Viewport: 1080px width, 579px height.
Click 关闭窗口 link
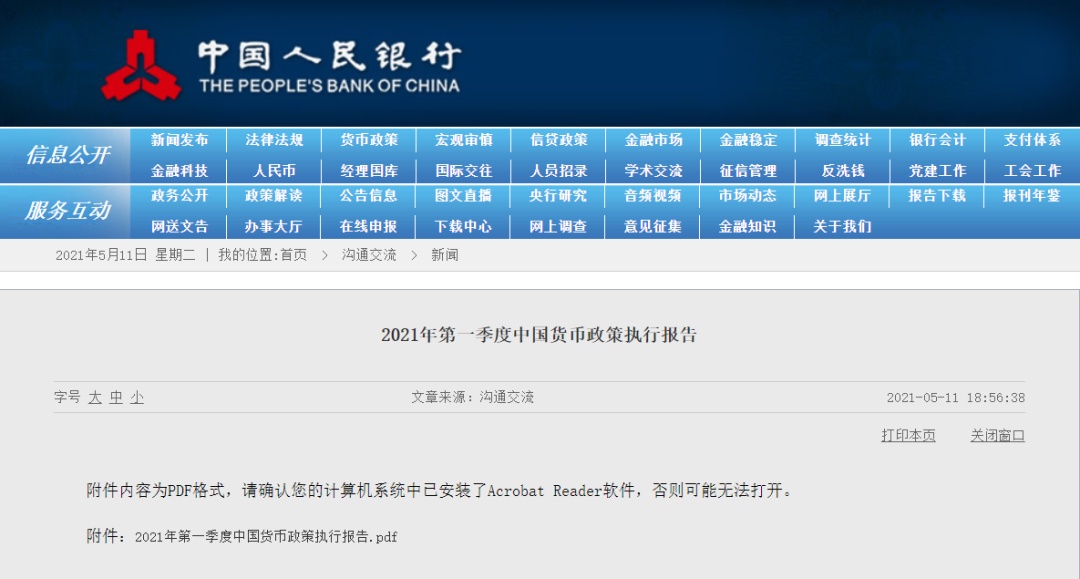[997, 436]
